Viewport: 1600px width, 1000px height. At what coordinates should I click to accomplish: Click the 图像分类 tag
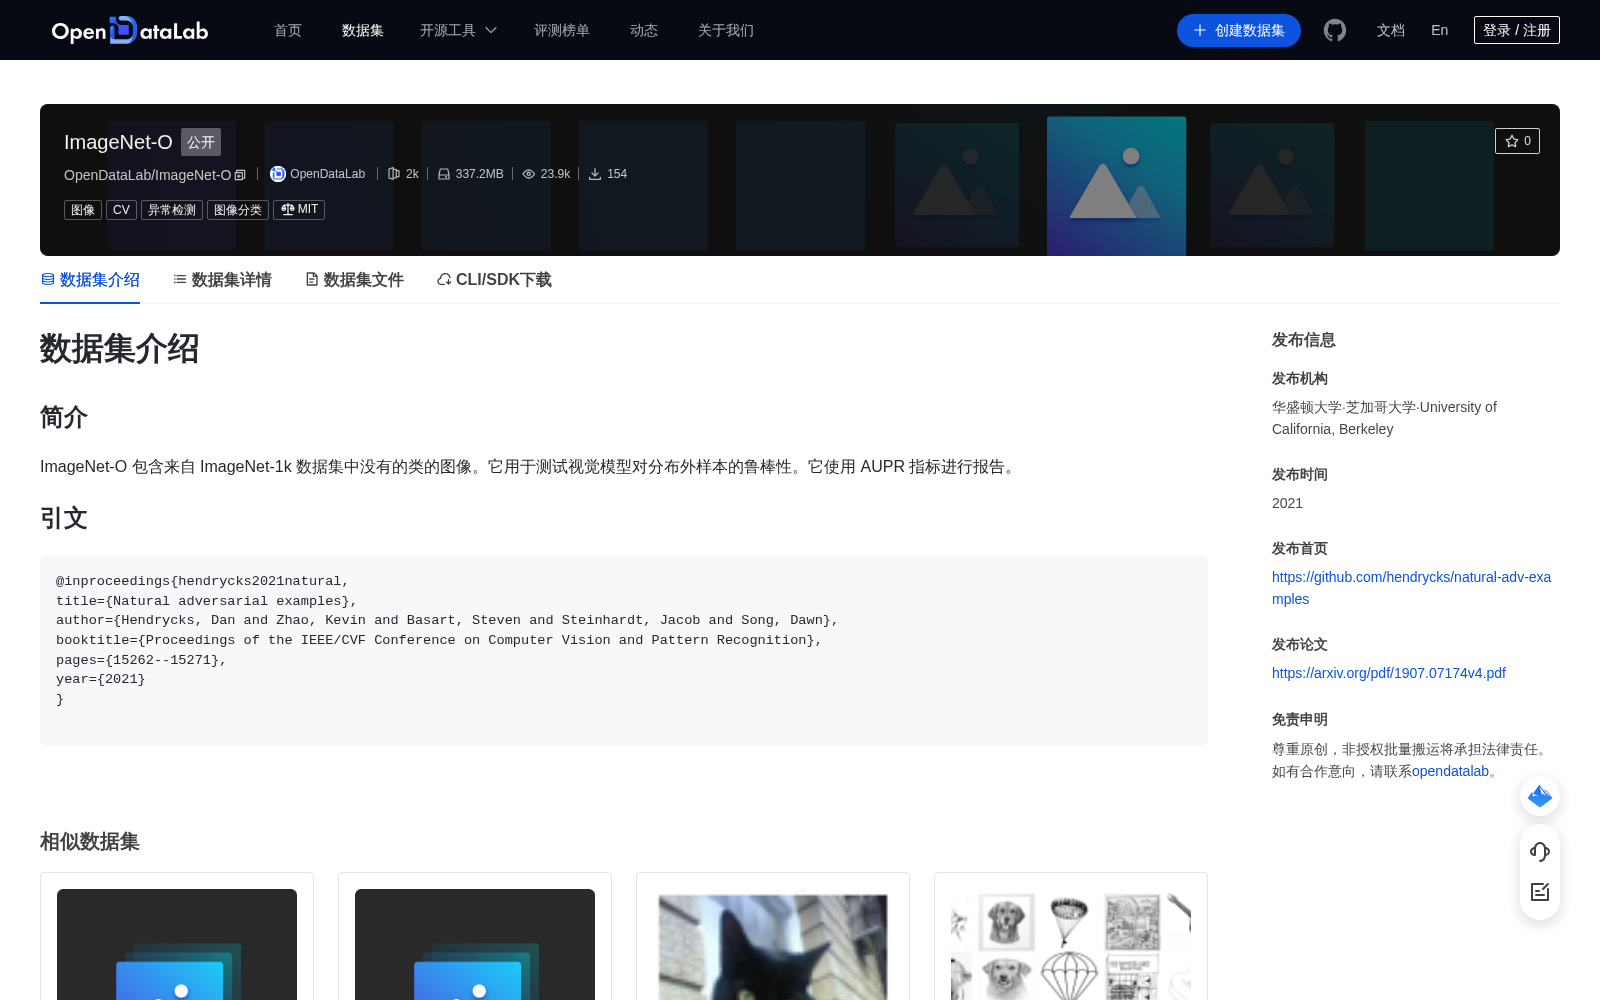coord(238,210)
